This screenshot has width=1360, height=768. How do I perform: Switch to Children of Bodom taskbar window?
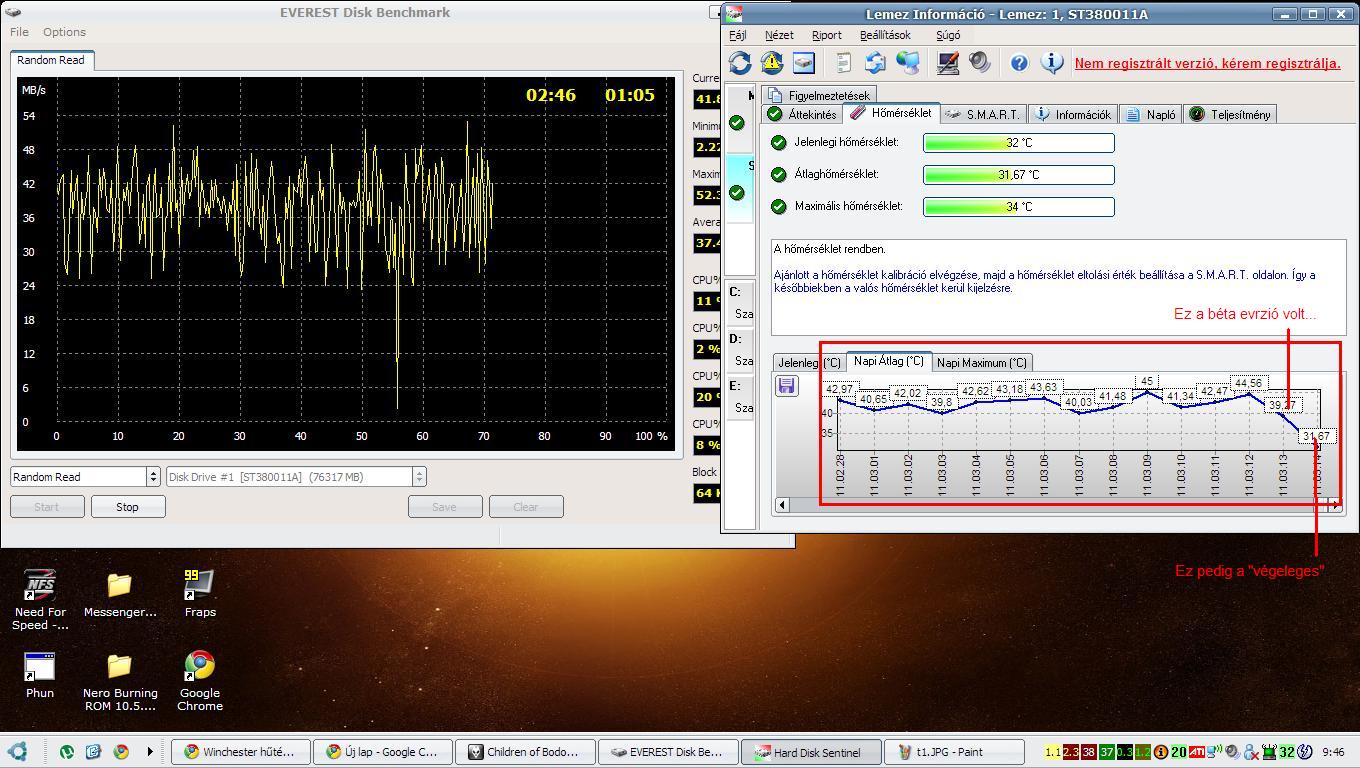[x=524, y=752]
